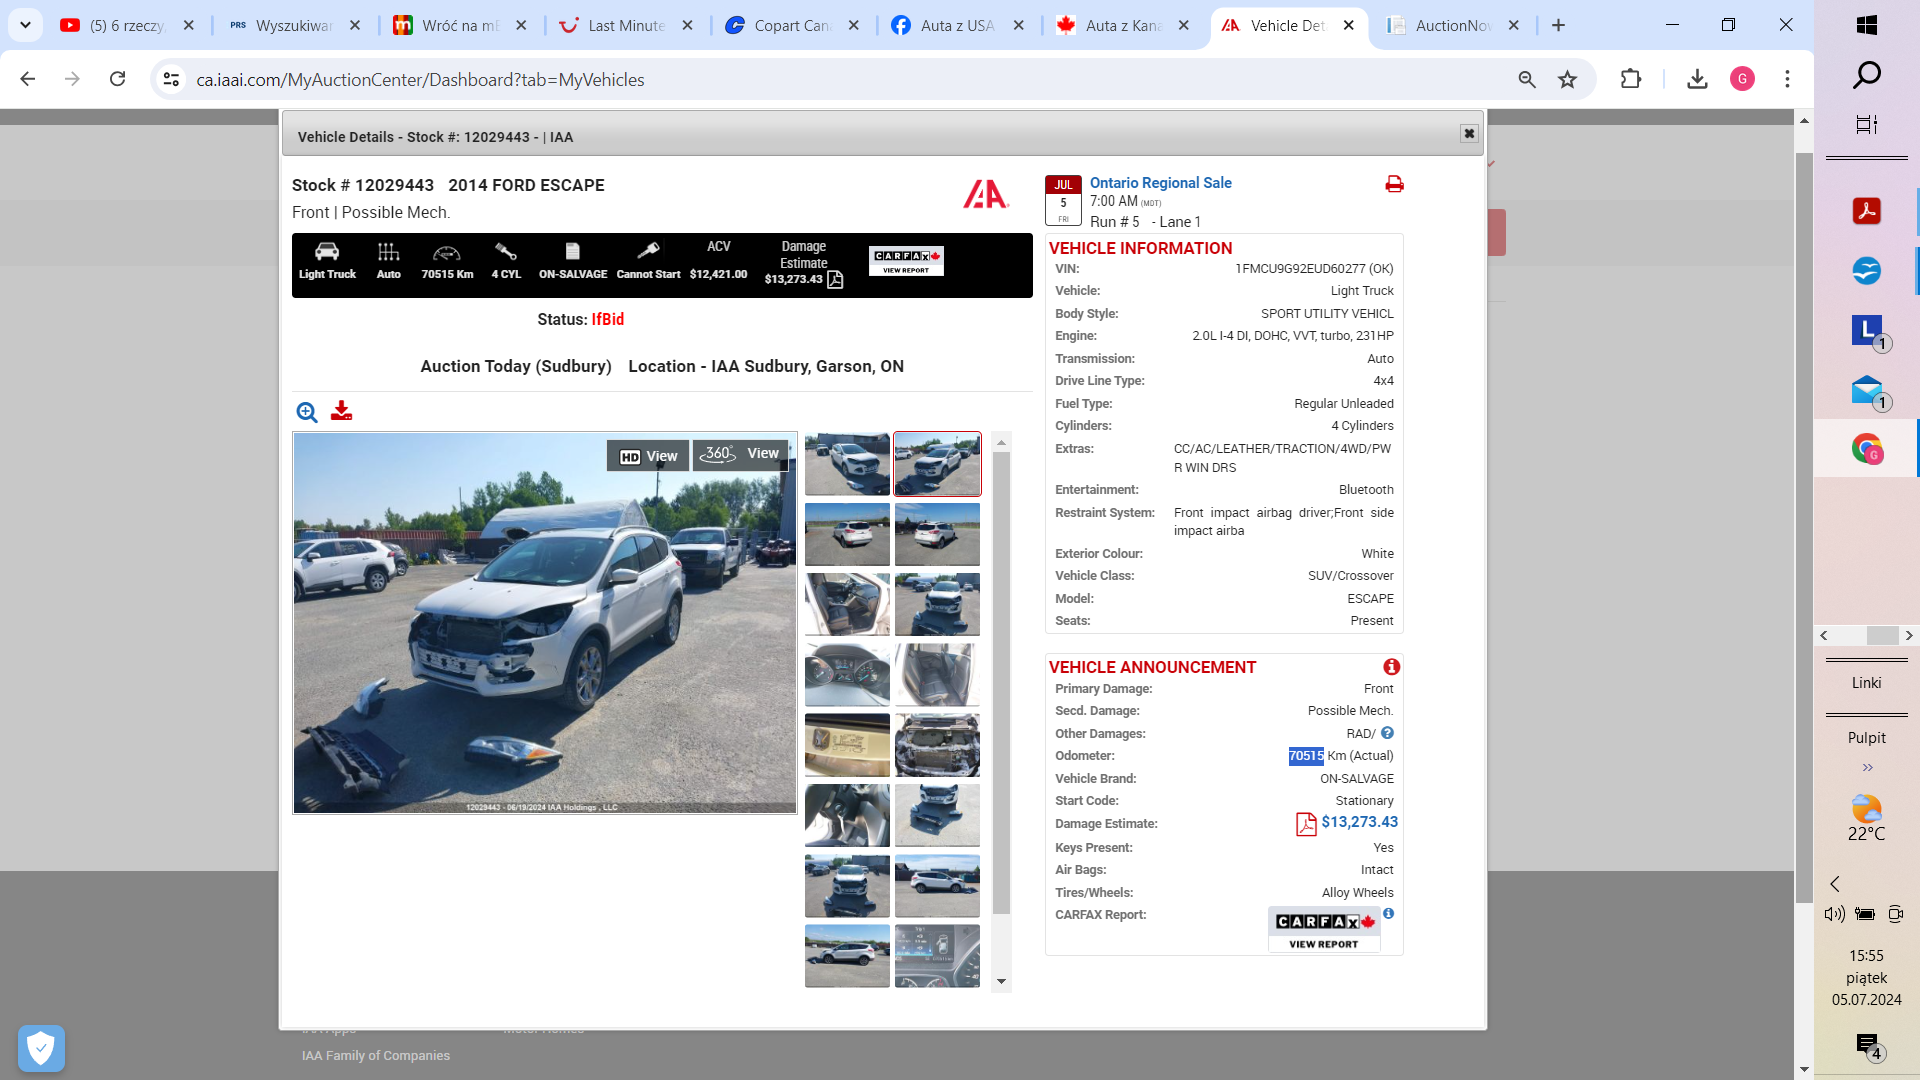Open Adobe Acrobat from taskbar
1920x1080 pixels.
point(1866,211)
